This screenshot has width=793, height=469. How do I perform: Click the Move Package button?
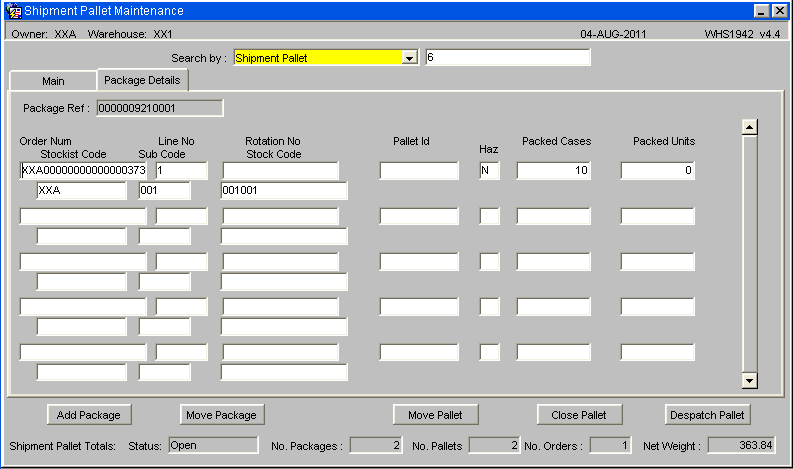coord(222,415)
